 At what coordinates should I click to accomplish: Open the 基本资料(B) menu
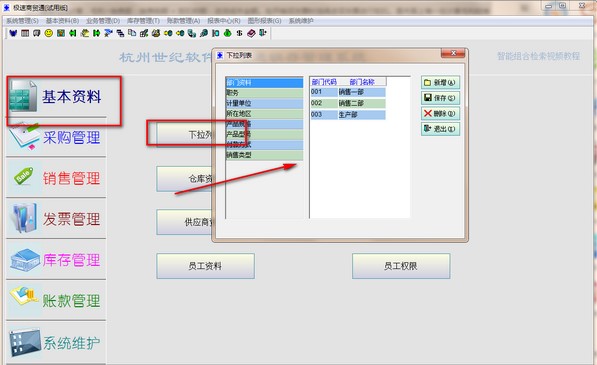click(x=62, y=21)
